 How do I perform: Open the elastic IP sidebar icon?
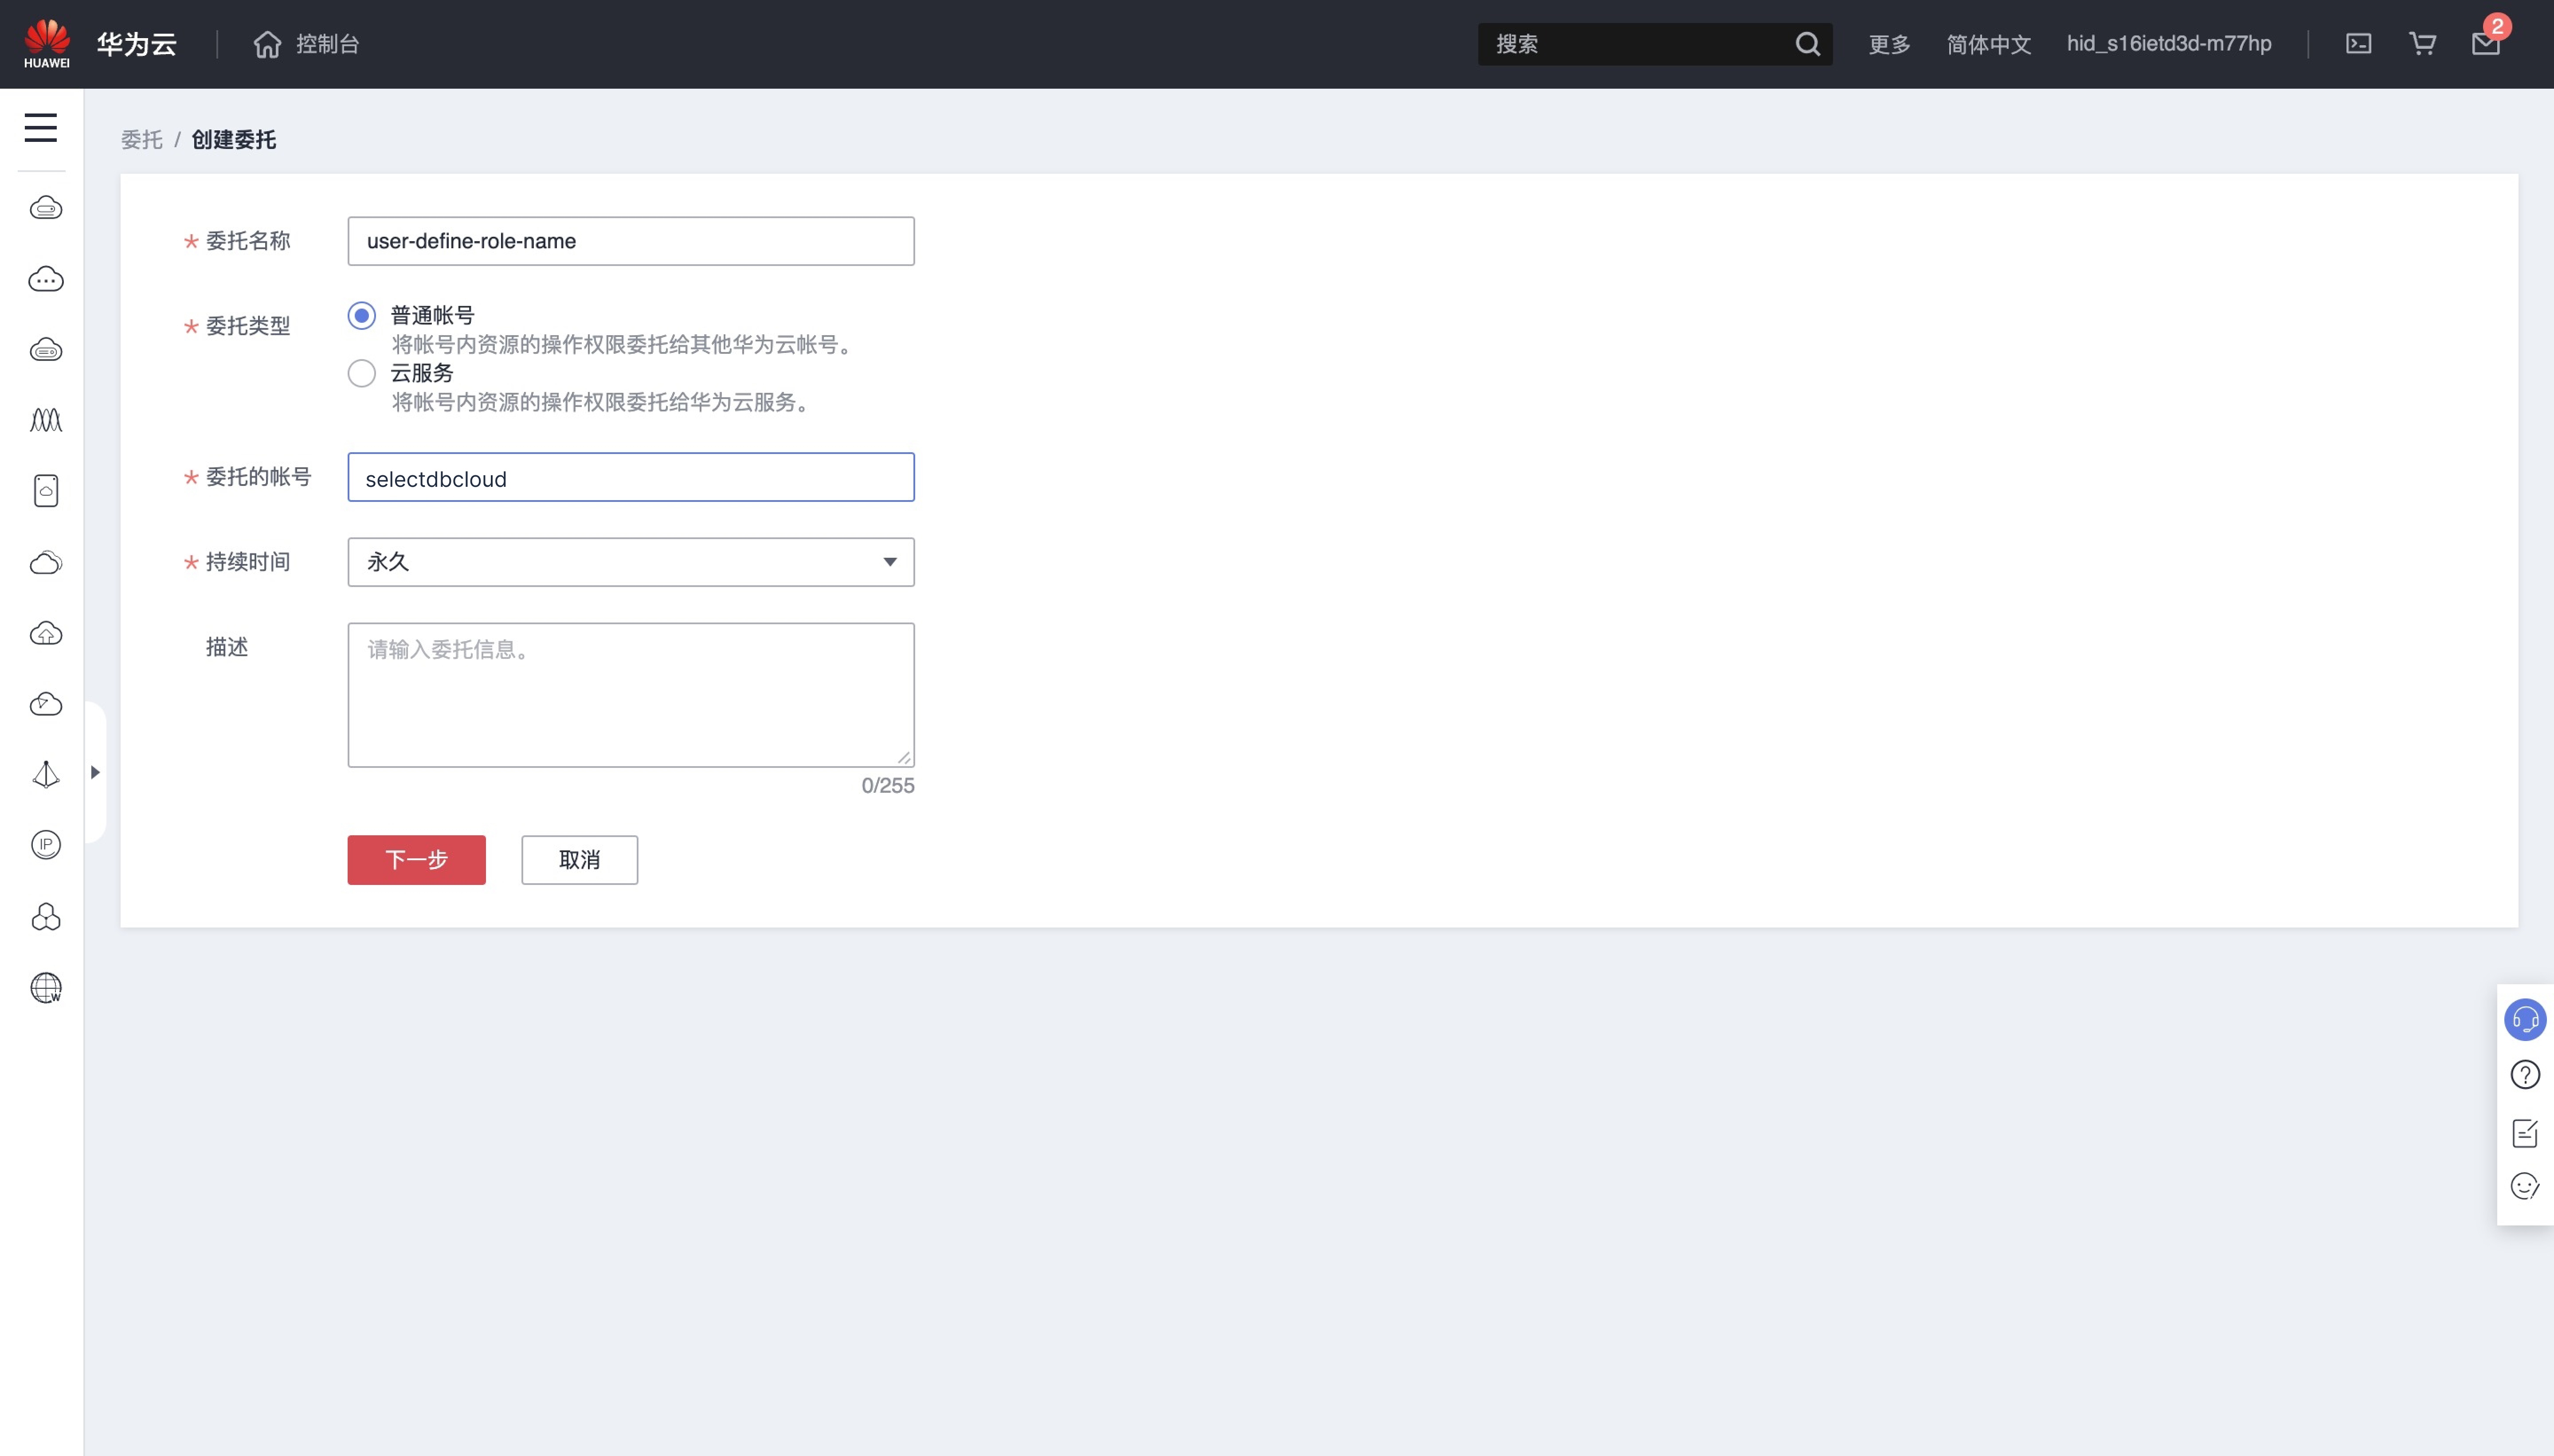pos(46,845)
